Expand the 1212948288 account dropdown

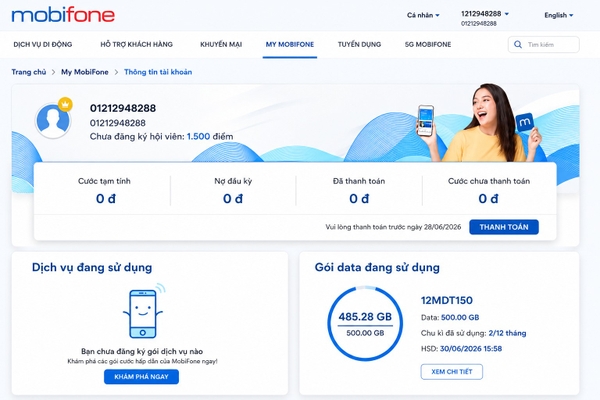coord(484,14)
